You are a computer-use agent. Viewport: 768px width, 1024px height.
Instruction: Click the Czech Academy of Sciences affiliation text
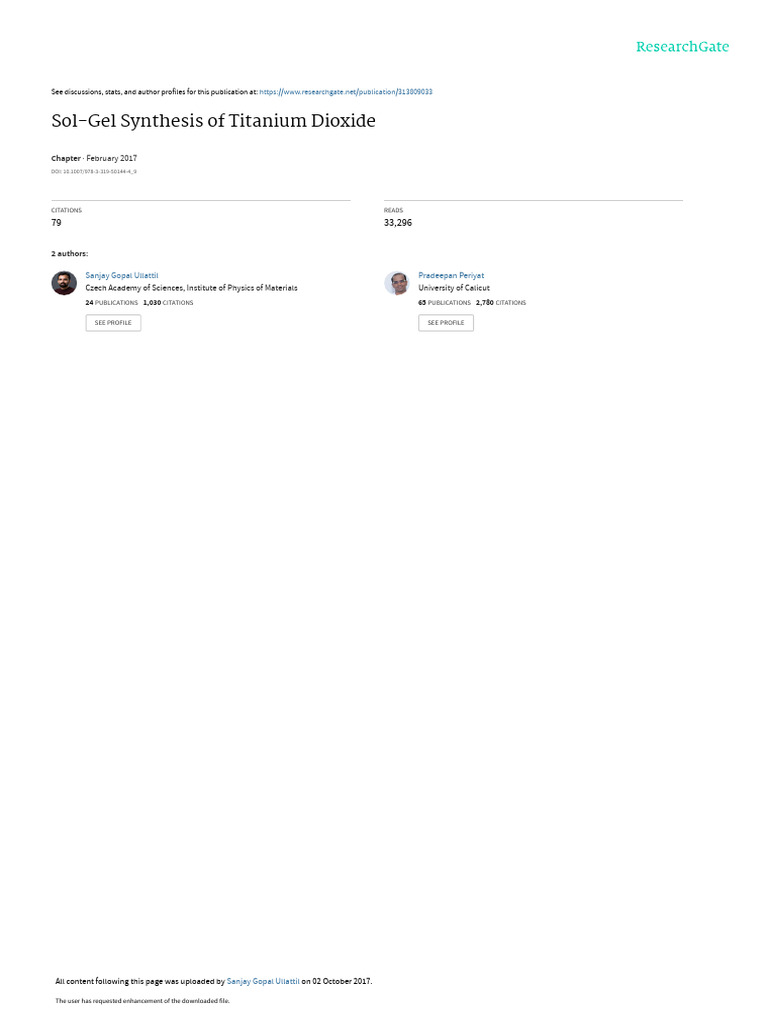(191, 288)
